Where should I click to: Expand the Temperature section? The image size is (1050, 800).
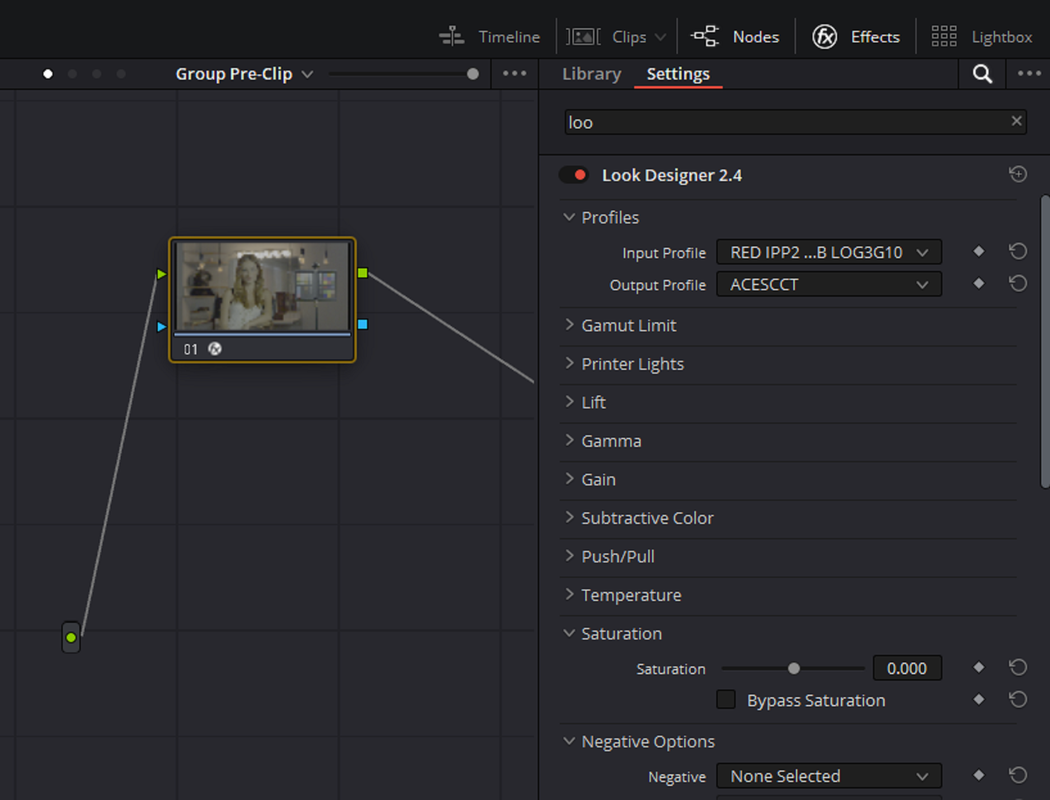click(x=569, y=594)
